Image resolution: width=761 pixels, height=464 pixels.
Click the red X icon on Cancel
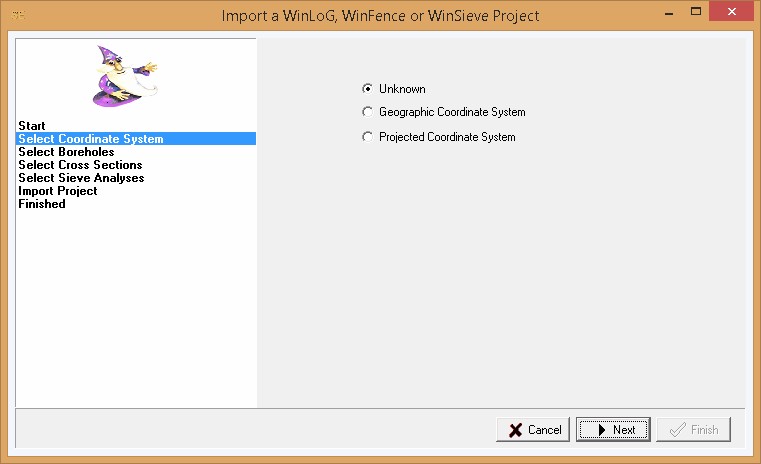click(x=515, y=430)
